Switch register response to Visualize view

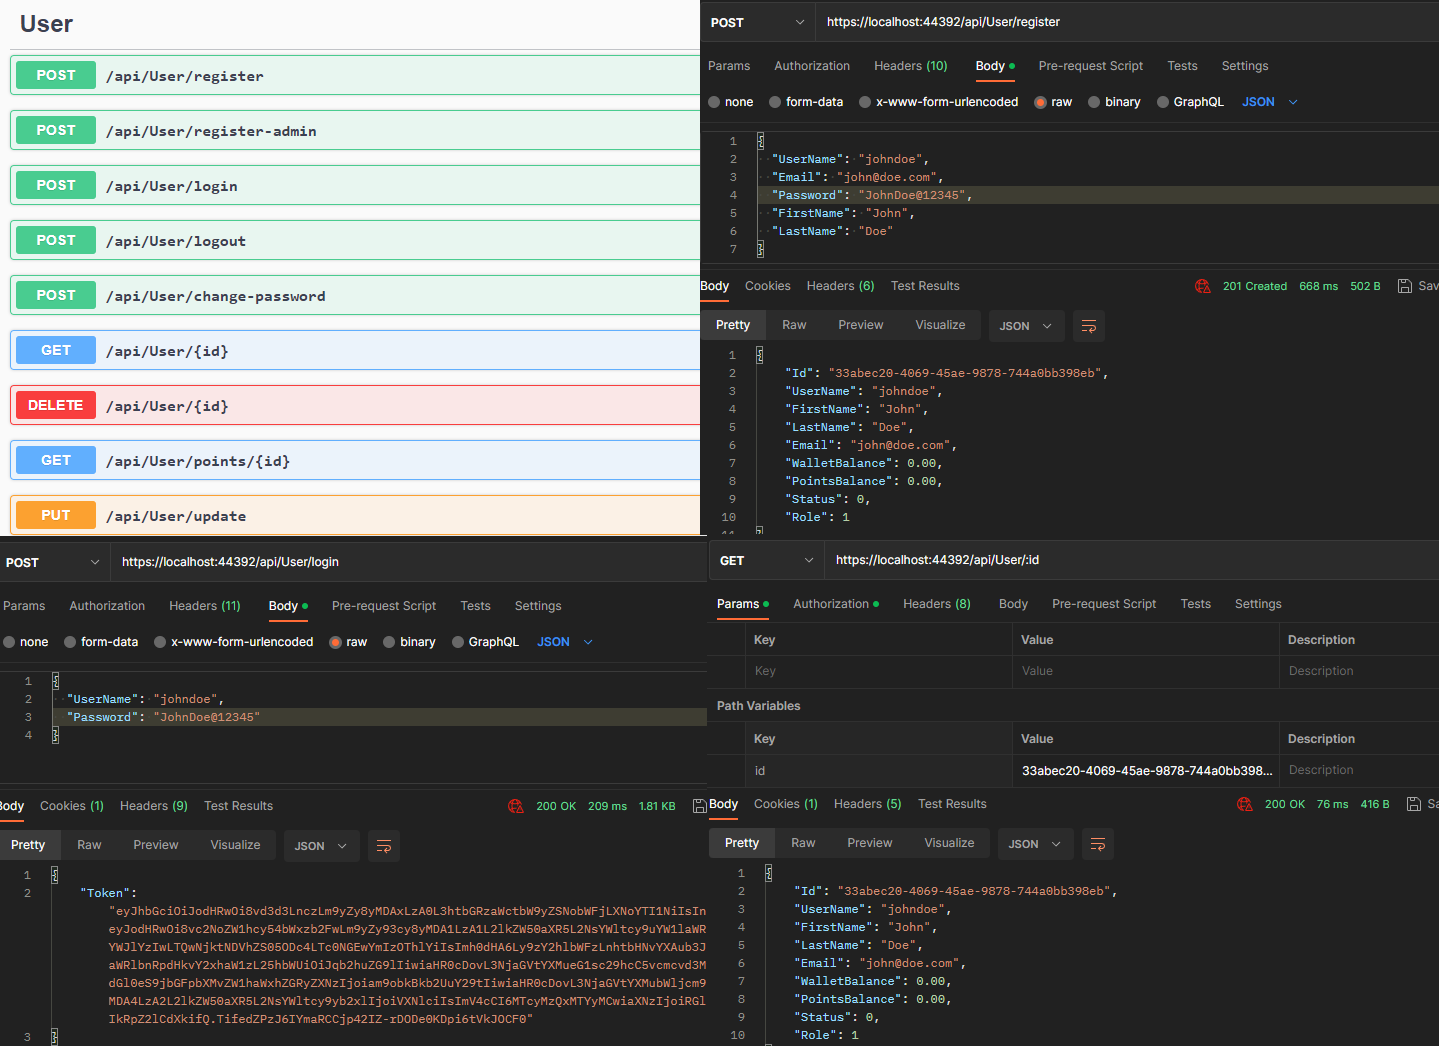coord(940,325)
